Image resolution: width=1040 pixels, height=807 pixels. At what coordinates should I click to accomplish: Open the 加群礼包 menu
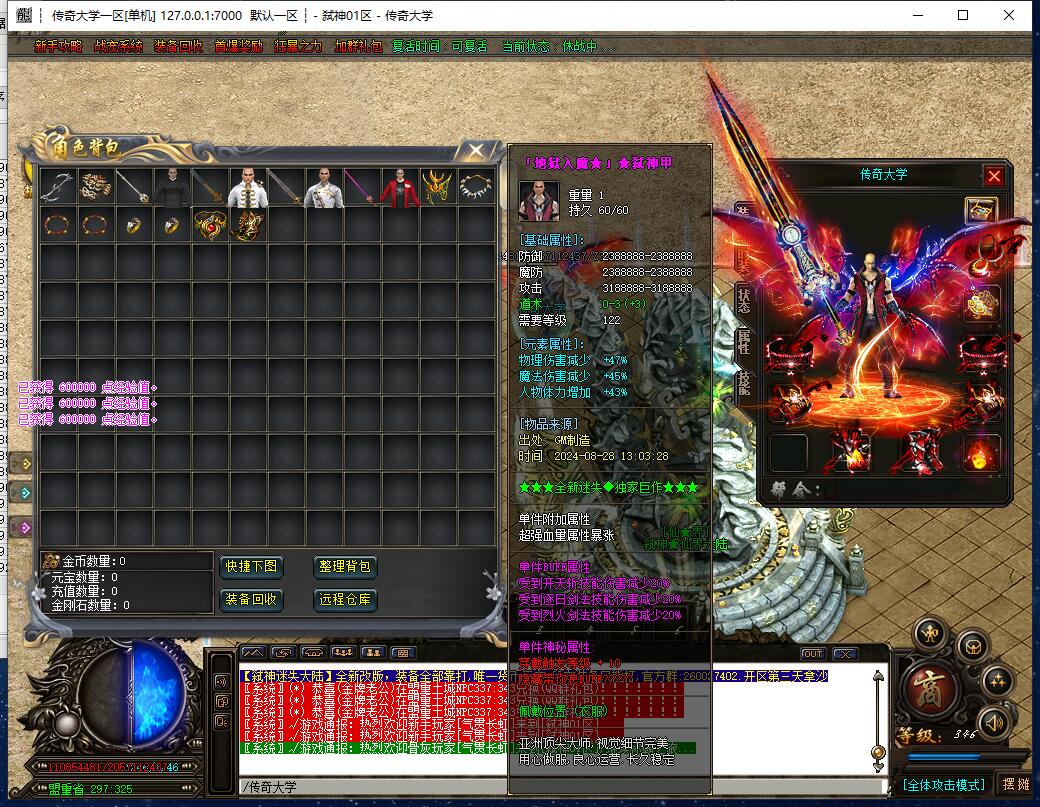tap(358, 46)
